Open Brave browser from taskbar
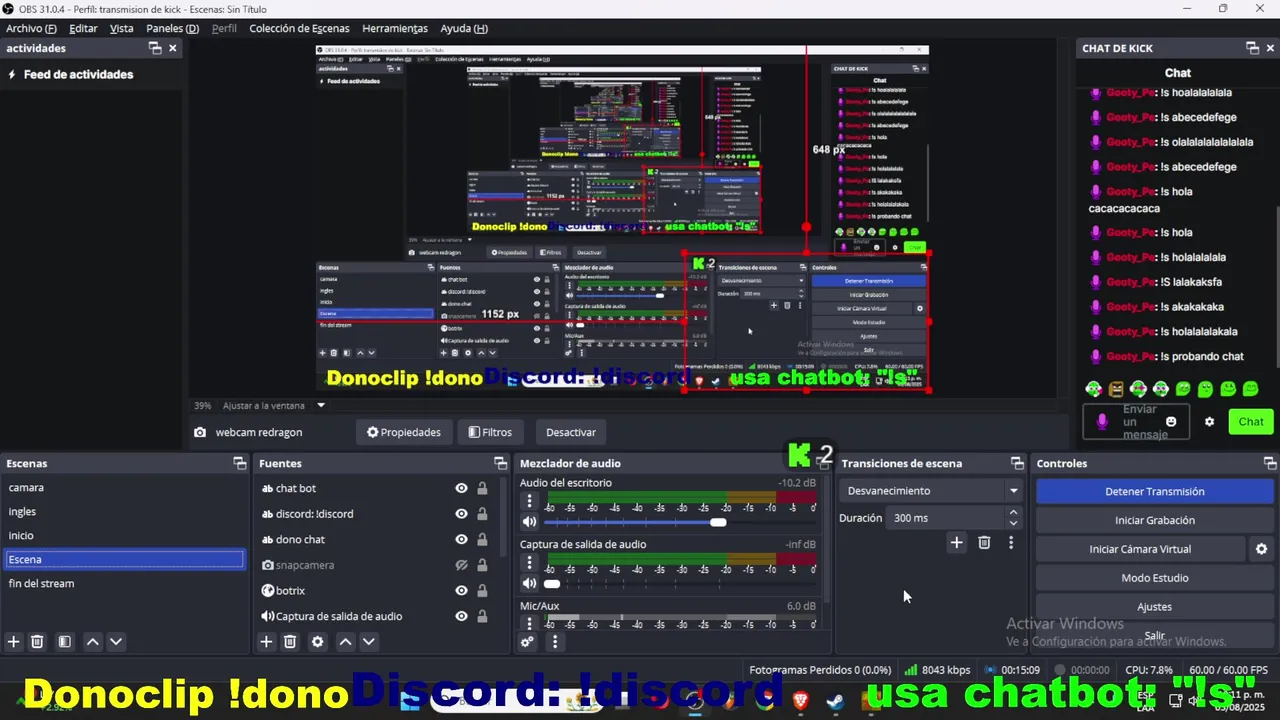 click(800, 701)
